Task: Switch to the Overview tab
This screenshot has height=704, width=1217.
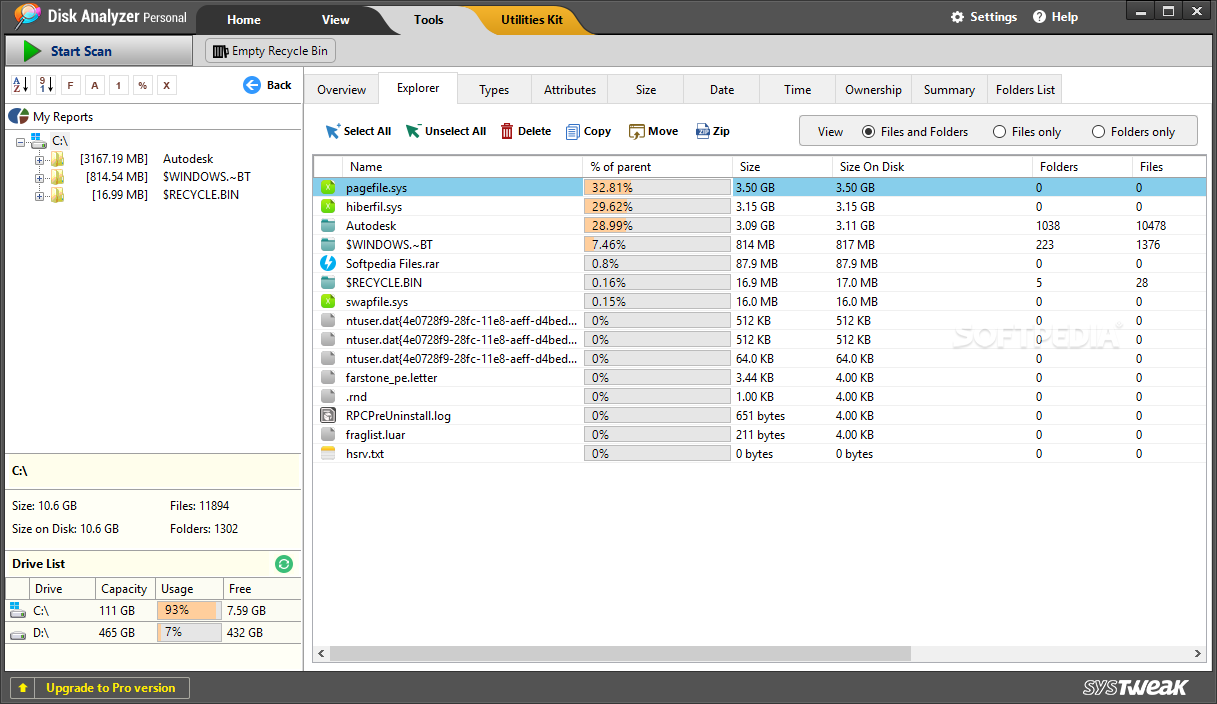Action: [x=342, y=90]
